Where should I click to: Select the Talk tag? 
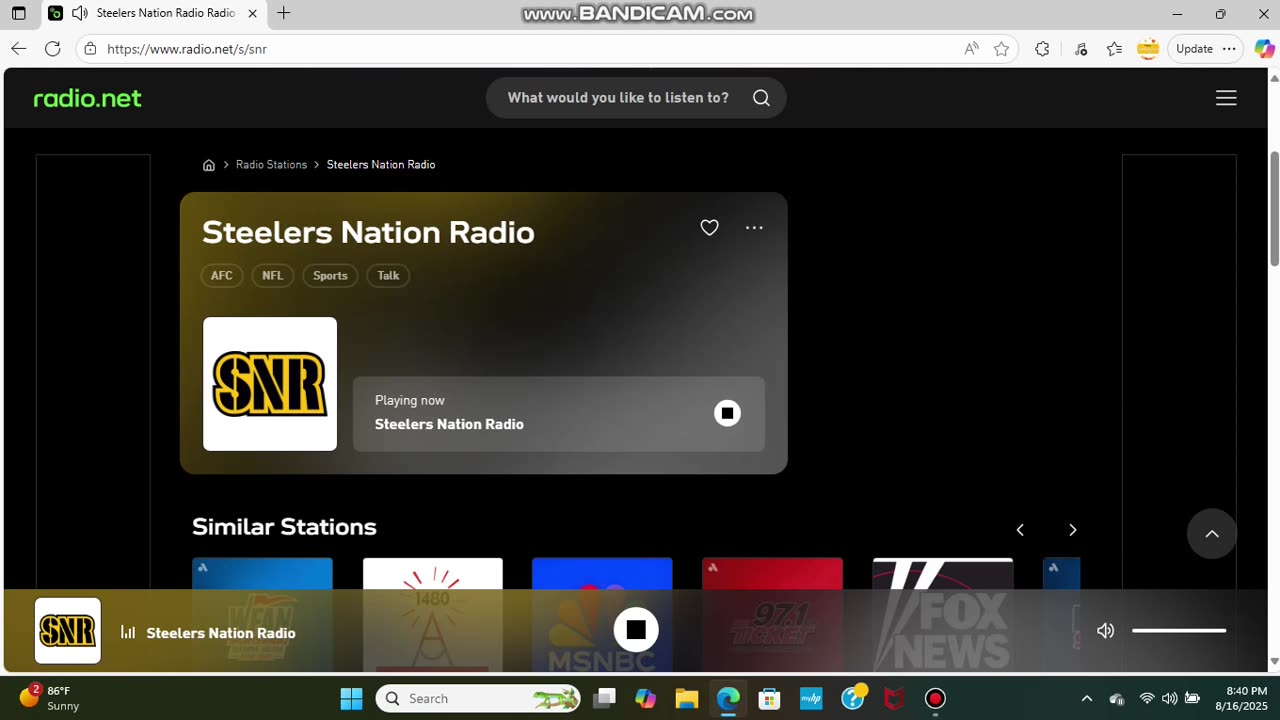(x=388, y=276)
